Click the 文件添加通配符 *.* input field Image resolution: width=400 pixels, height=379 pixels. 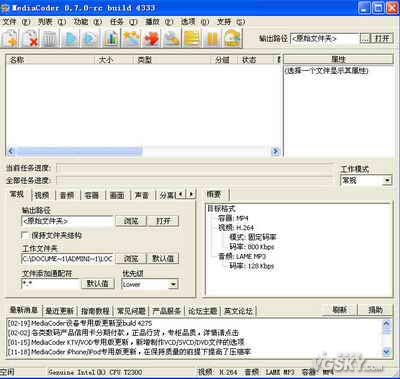51,284
